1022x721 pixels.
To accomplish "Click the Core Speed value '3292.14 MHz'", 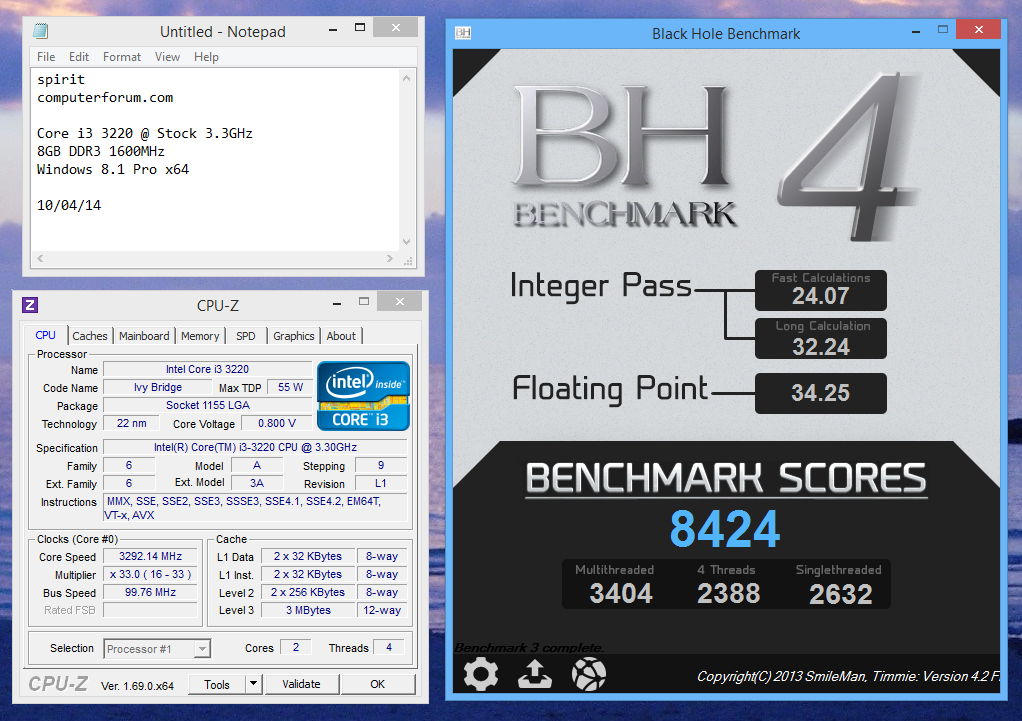I will click(151, 557).
